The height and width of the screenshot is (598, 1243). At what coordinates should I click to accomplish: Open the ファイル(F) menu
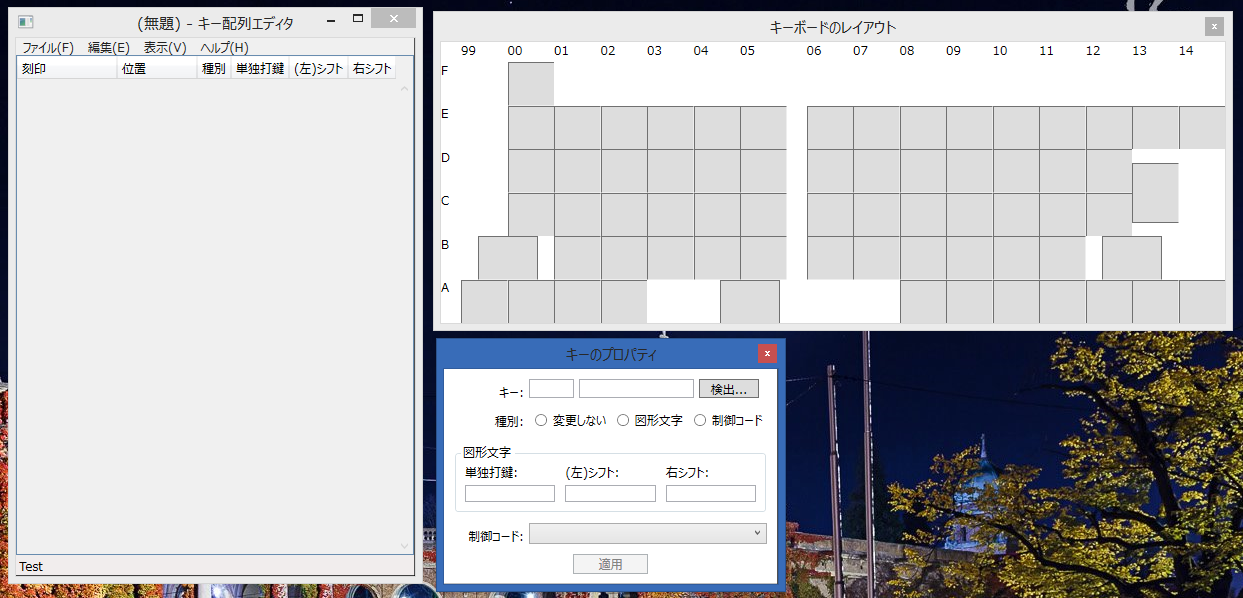click(48, 48)
